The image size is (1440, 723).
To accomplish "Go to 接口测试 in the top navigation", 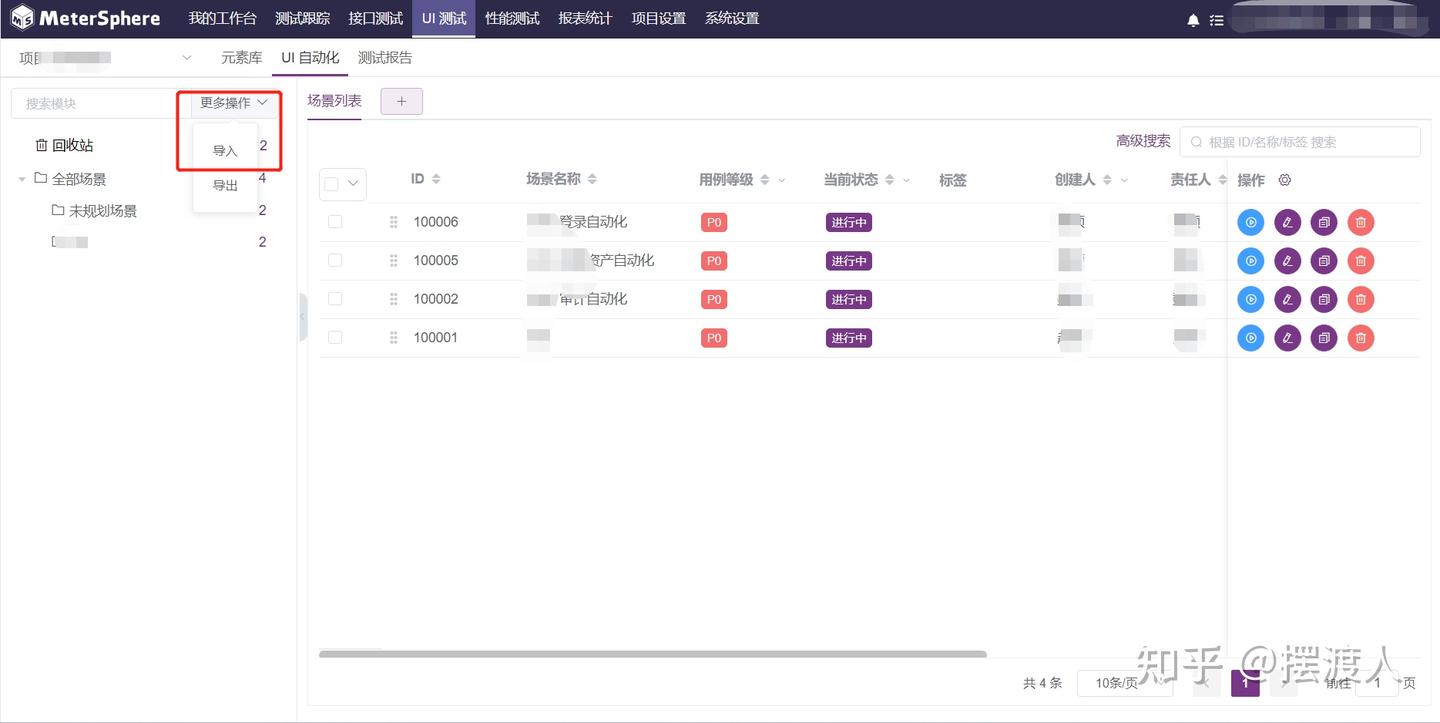I will pos(376,19).
